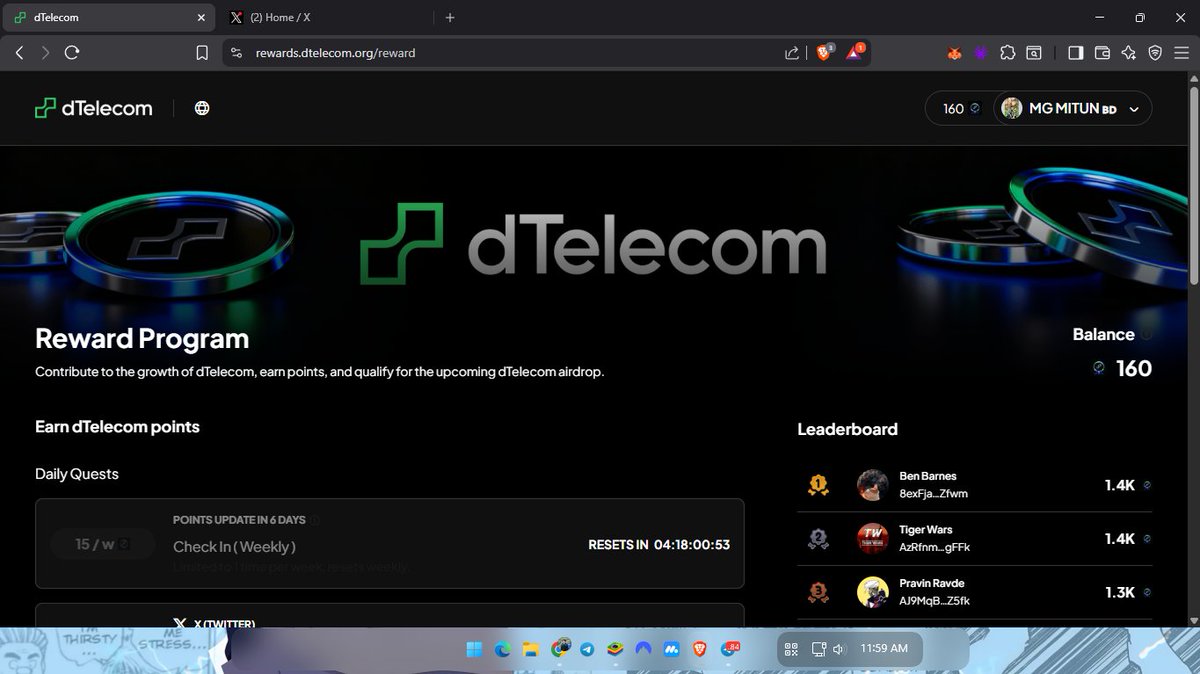Open the browser hamburger main menu
Viewport: 1200px width, 674px height.
point(1181,52)
